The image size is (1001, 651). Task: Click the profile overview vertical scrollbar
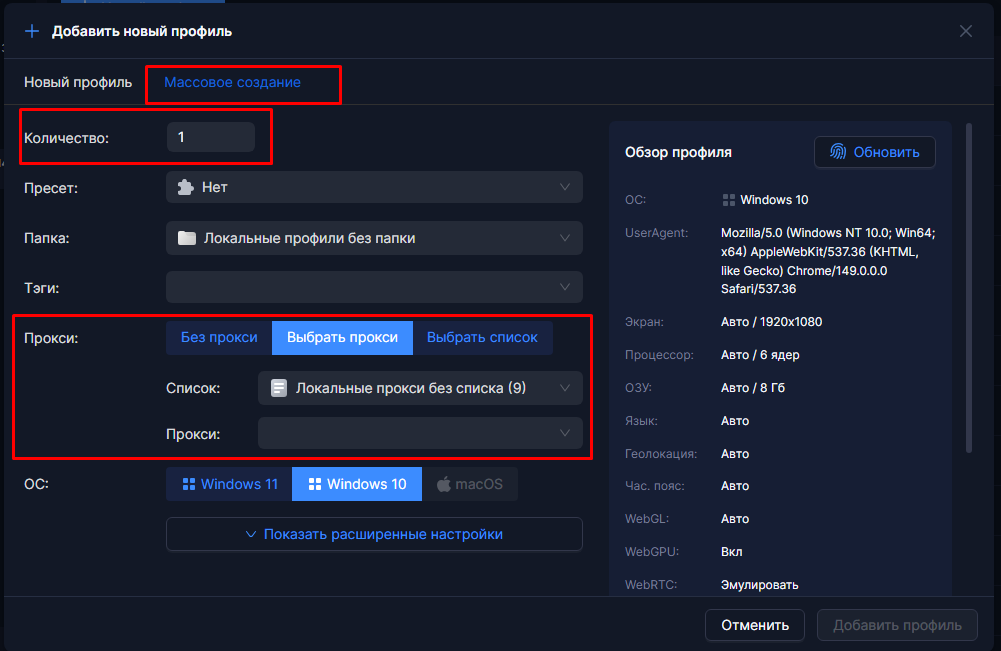click(969, 287)
